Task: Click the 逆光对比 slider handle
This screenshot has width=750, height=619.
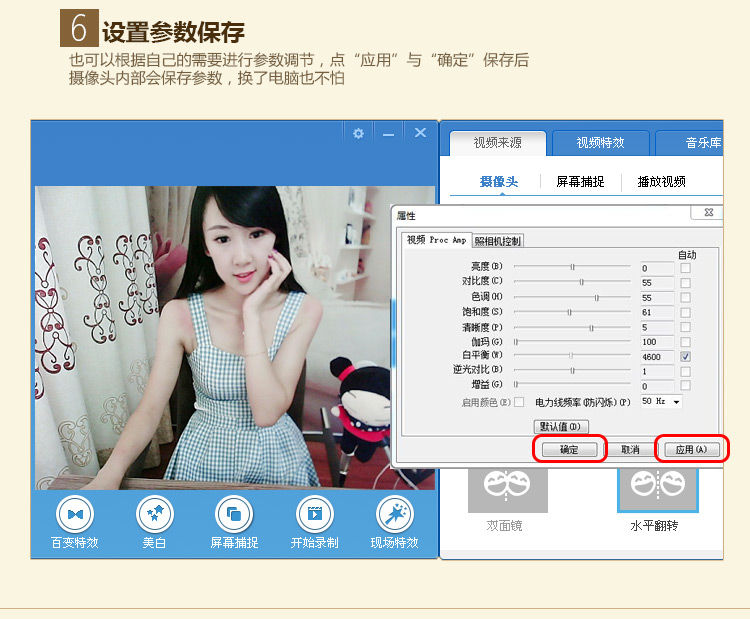Action: (x=572, y=370)
